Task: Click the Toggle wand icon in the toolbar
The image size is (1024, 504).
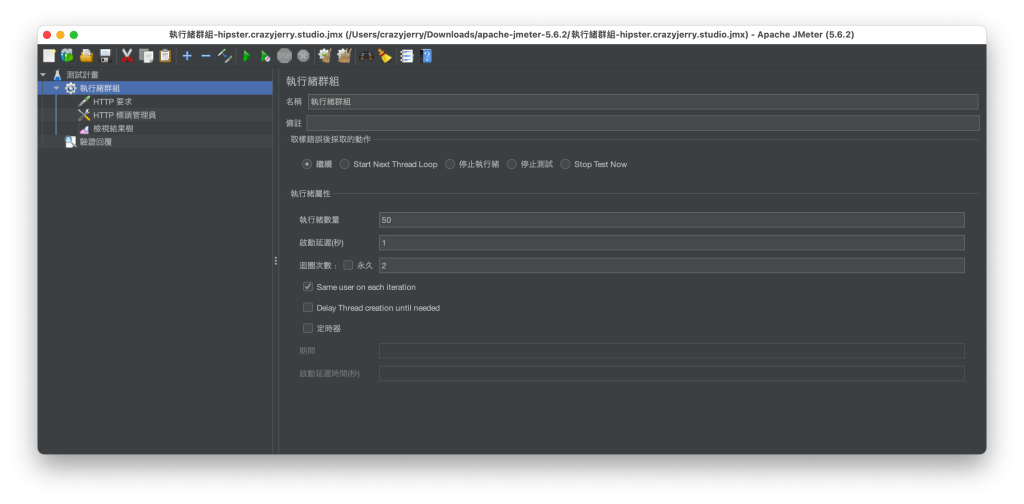Action: point(225,56)
